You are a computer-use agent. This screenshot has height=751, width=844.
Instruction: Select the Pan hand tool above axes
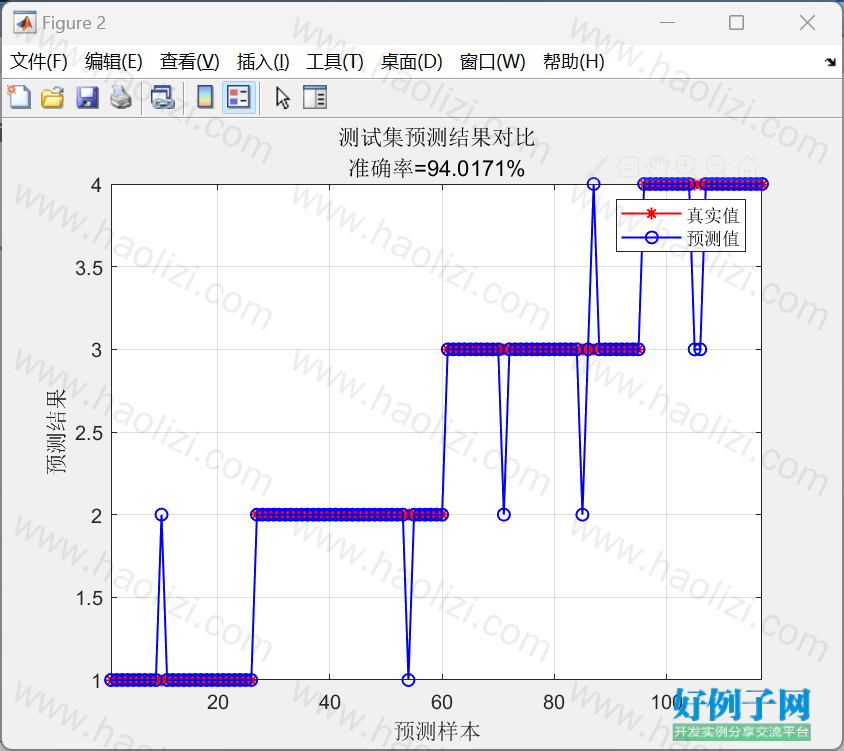point(657,166)
